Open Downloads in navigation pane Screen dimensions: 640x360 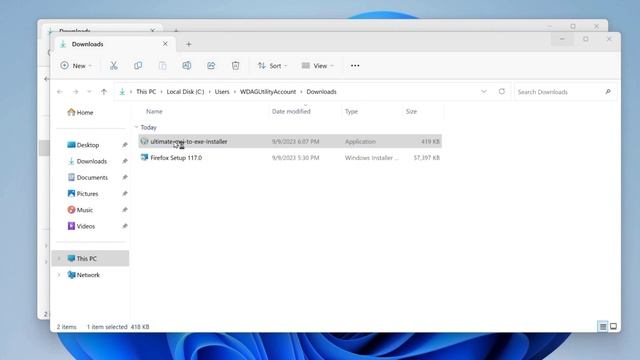87,161
